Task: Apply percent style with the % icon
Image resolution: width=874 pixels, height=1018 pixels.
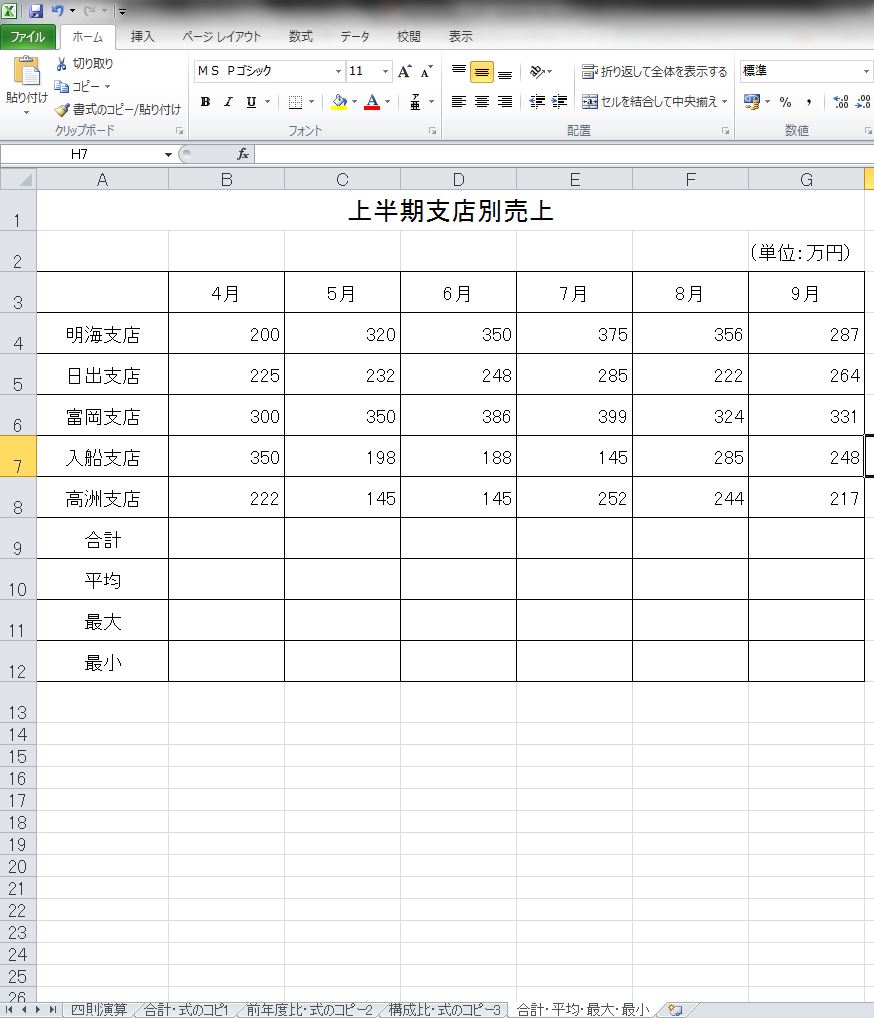Action: pos(785,102)
